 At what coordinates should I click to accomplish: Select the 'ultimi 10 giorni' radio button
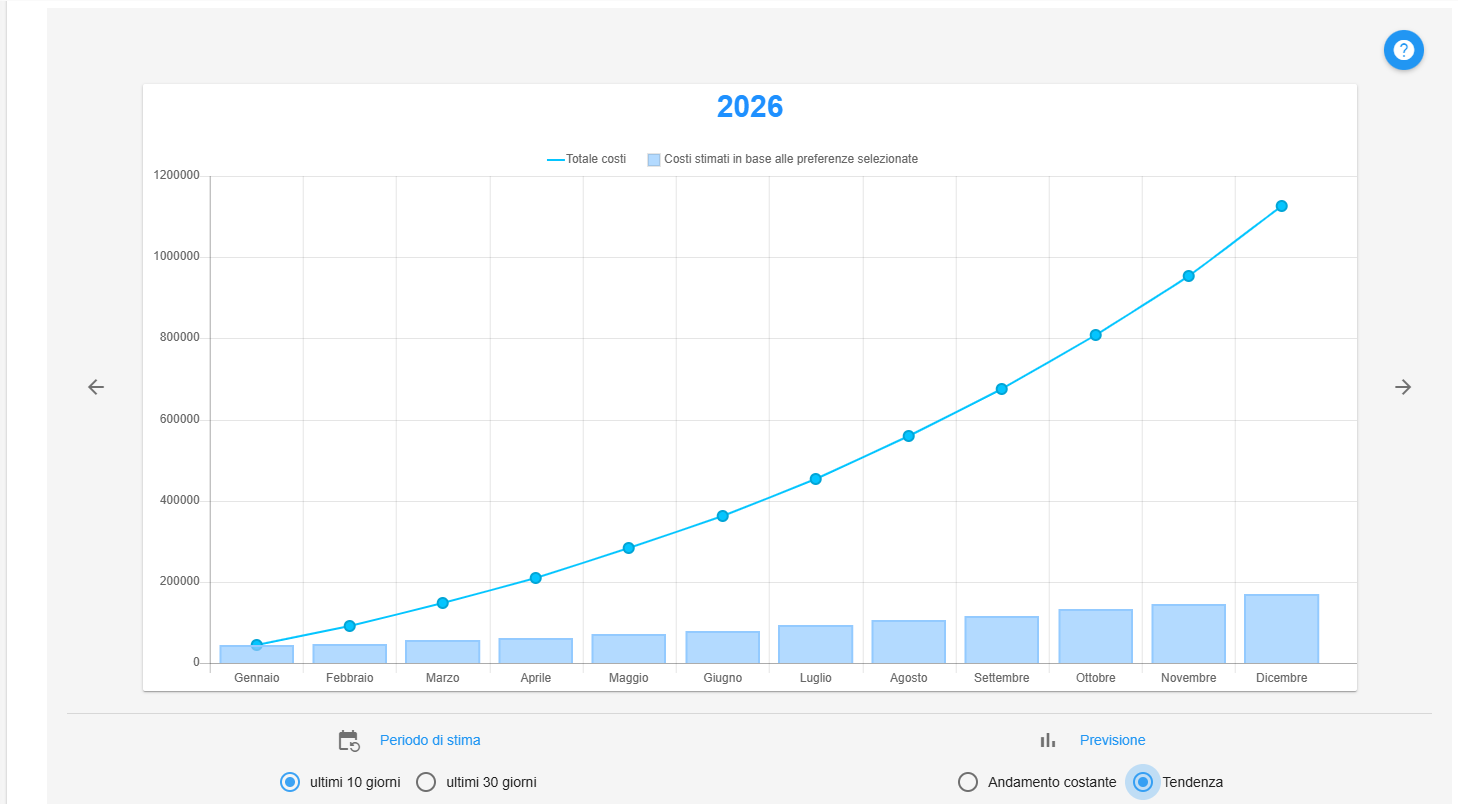[290, 782]
